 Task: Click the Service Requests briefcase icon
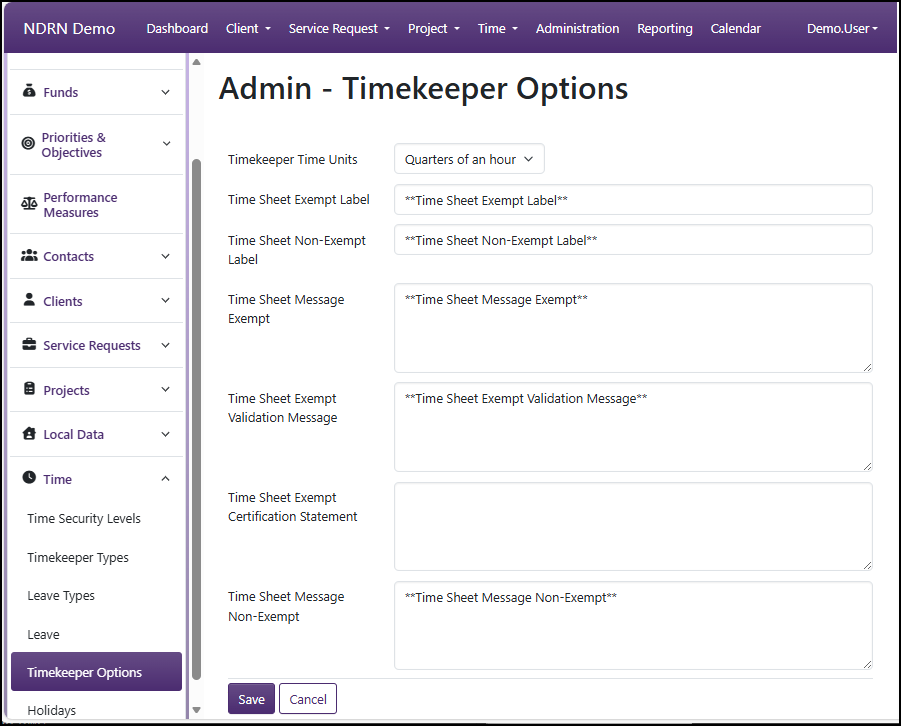click(x=29, y=344)
